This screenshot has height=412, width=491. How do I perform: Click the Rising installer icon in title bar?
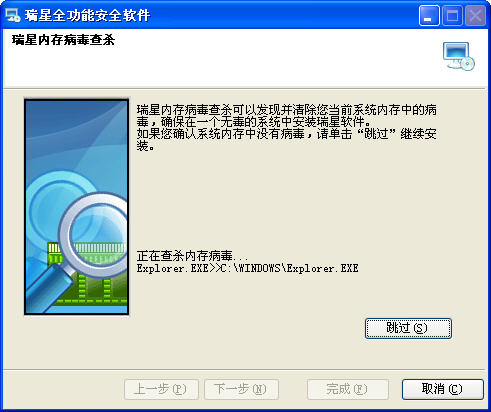[13, 15]
